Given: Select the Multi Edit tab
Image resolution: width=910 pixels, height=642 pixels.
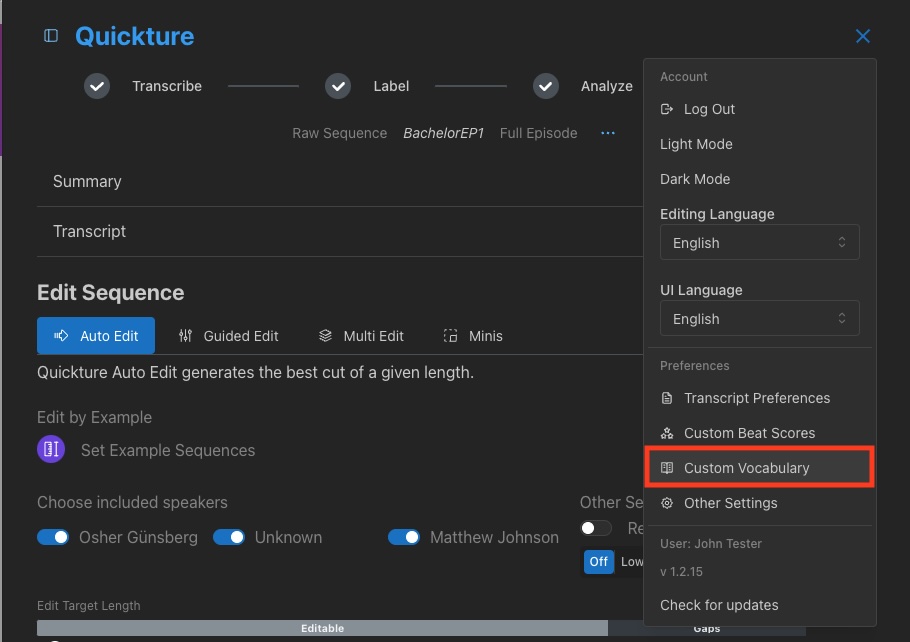Looking at the screenshot, I should [361, 336].
